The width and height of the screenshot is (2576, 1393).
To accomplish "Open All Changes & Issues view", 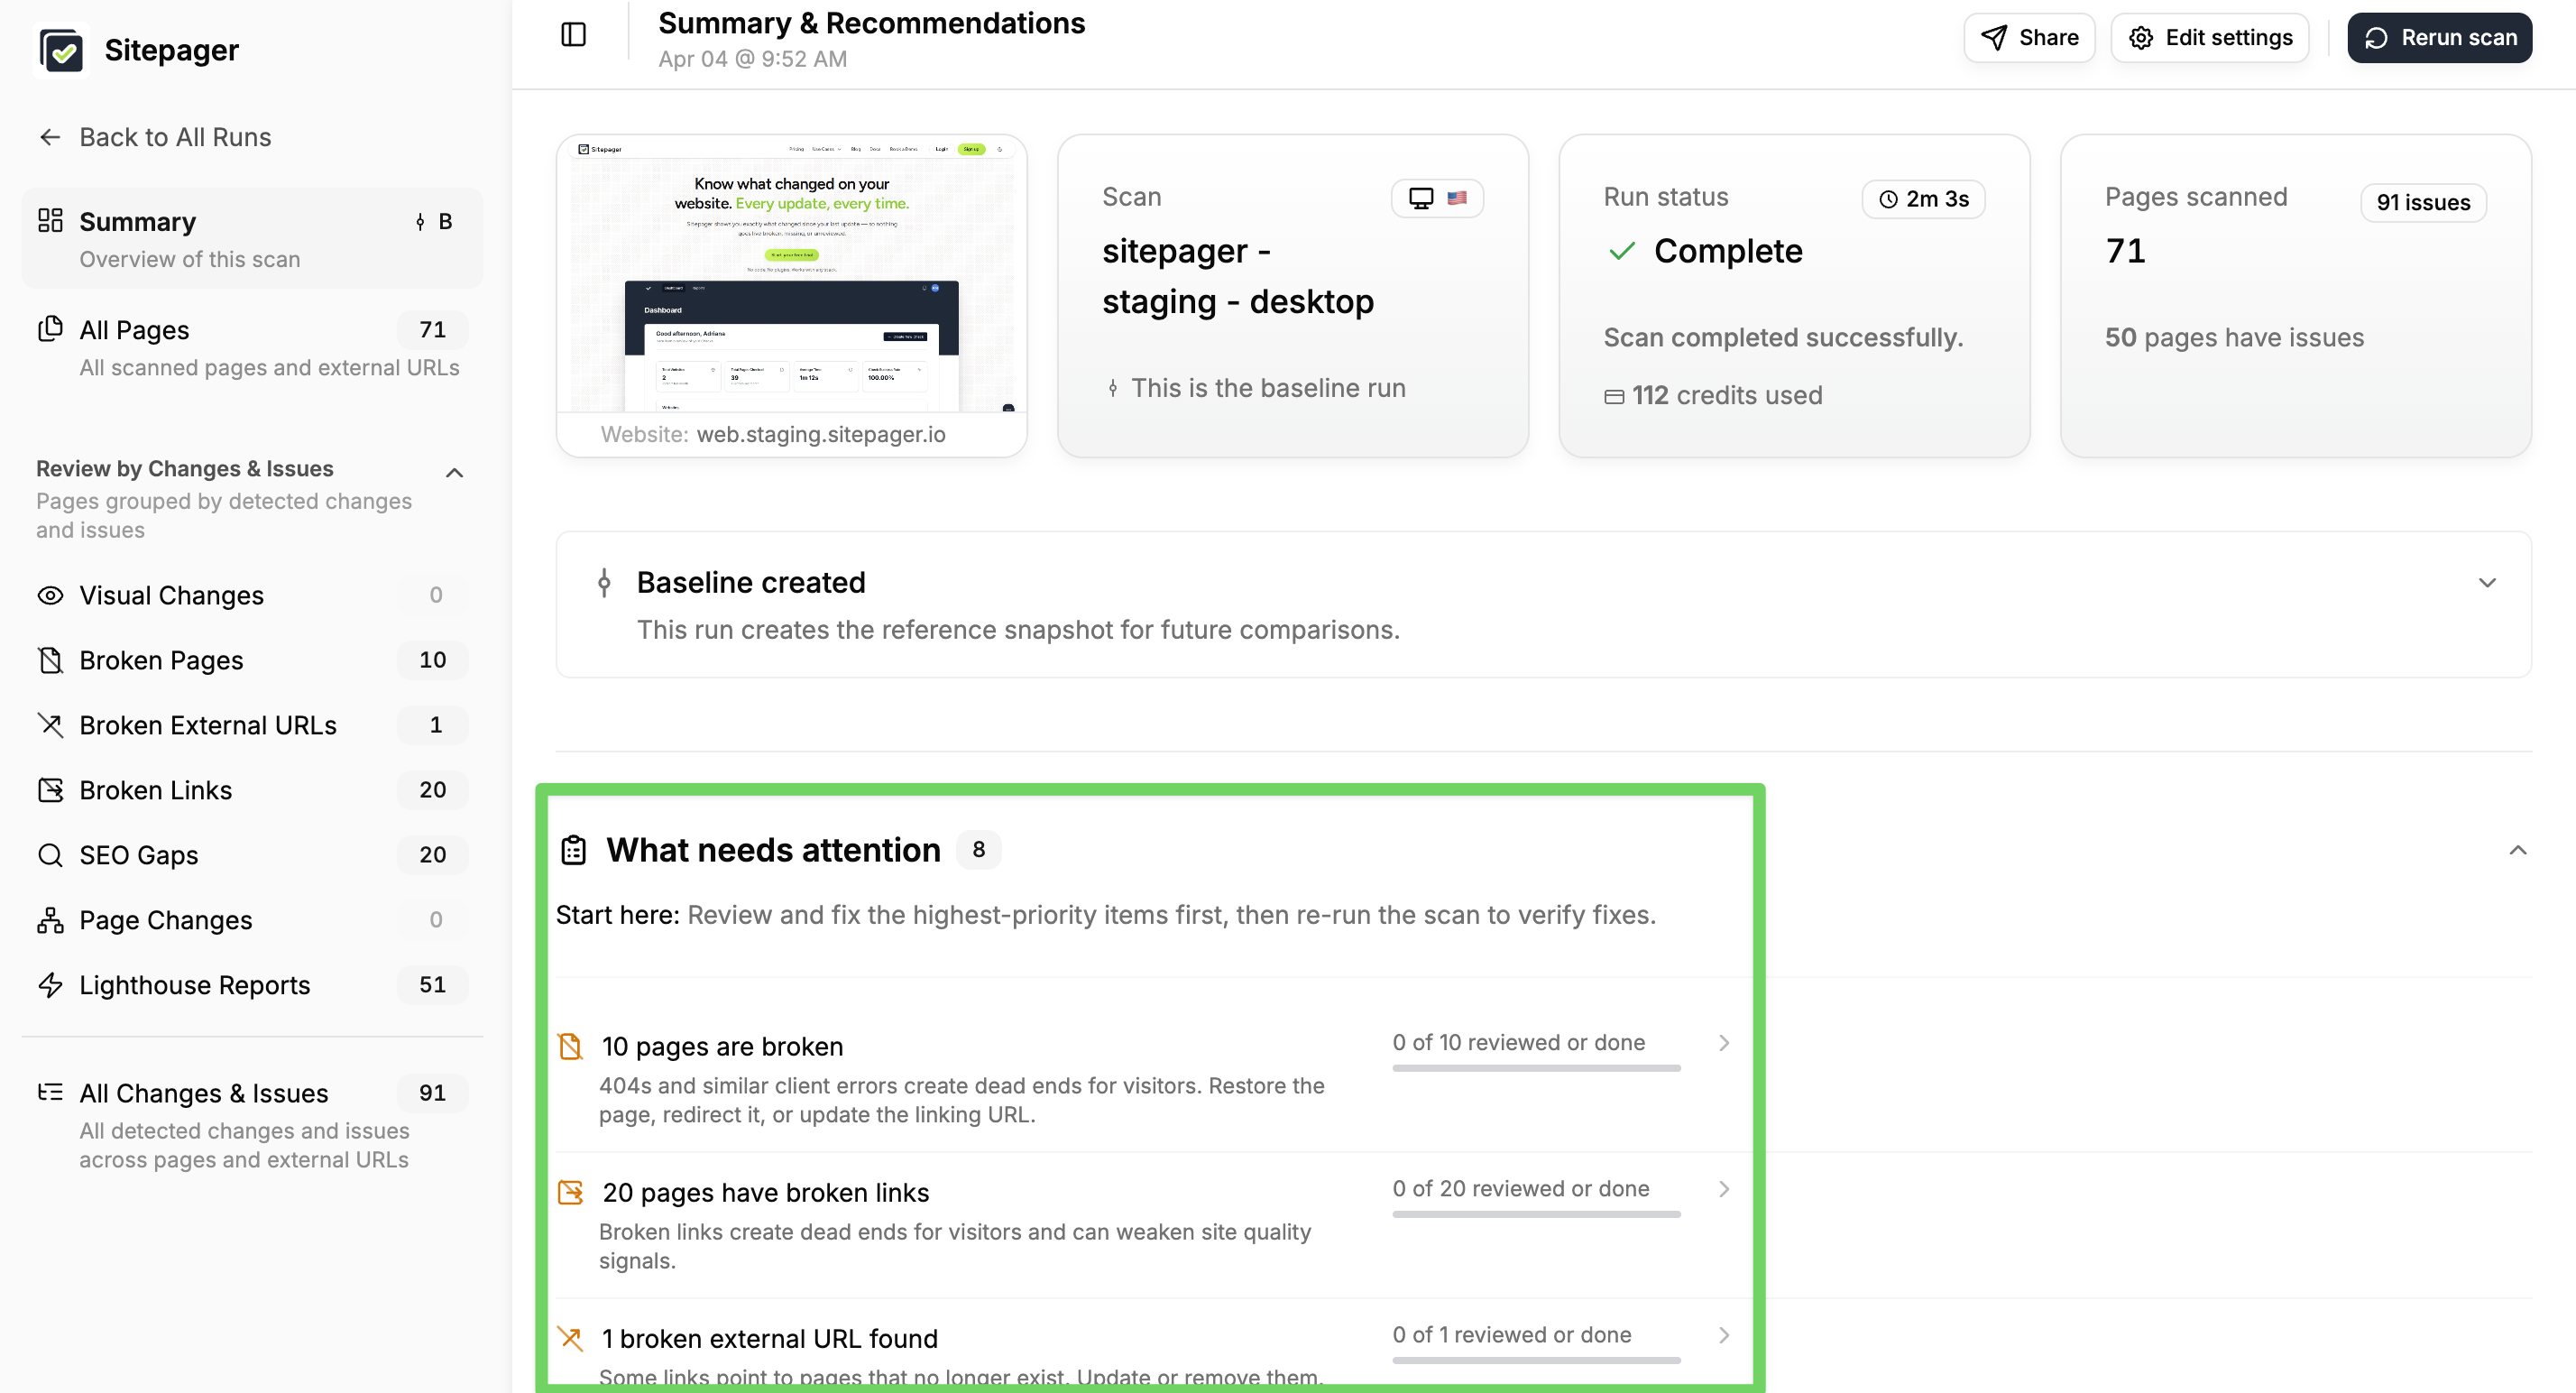I will pos(203,1093).
